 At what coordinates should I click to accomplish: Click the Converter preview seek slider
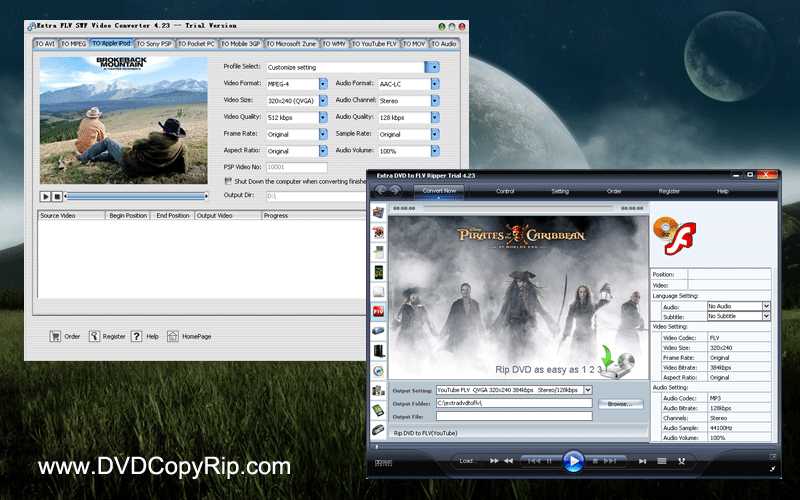[136, 196]
